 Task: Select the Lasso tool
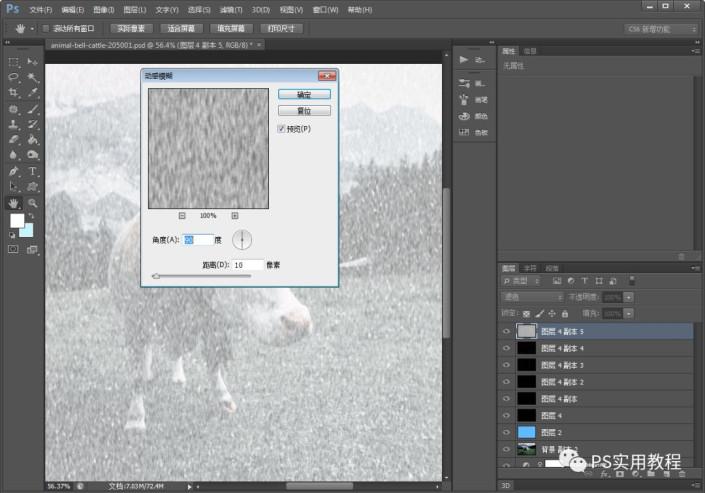[x=13, y=77]
